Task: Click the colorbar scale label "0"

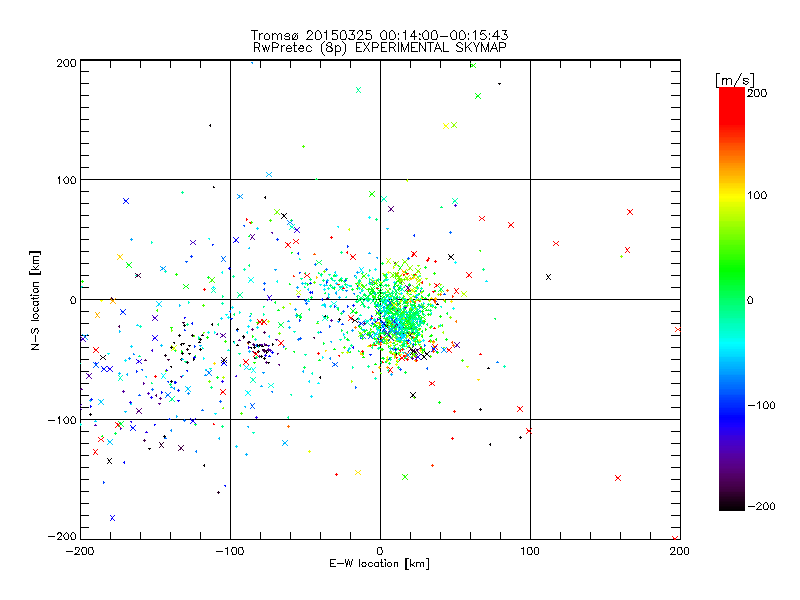Action: pyautogui.click(x=750, y=300)
